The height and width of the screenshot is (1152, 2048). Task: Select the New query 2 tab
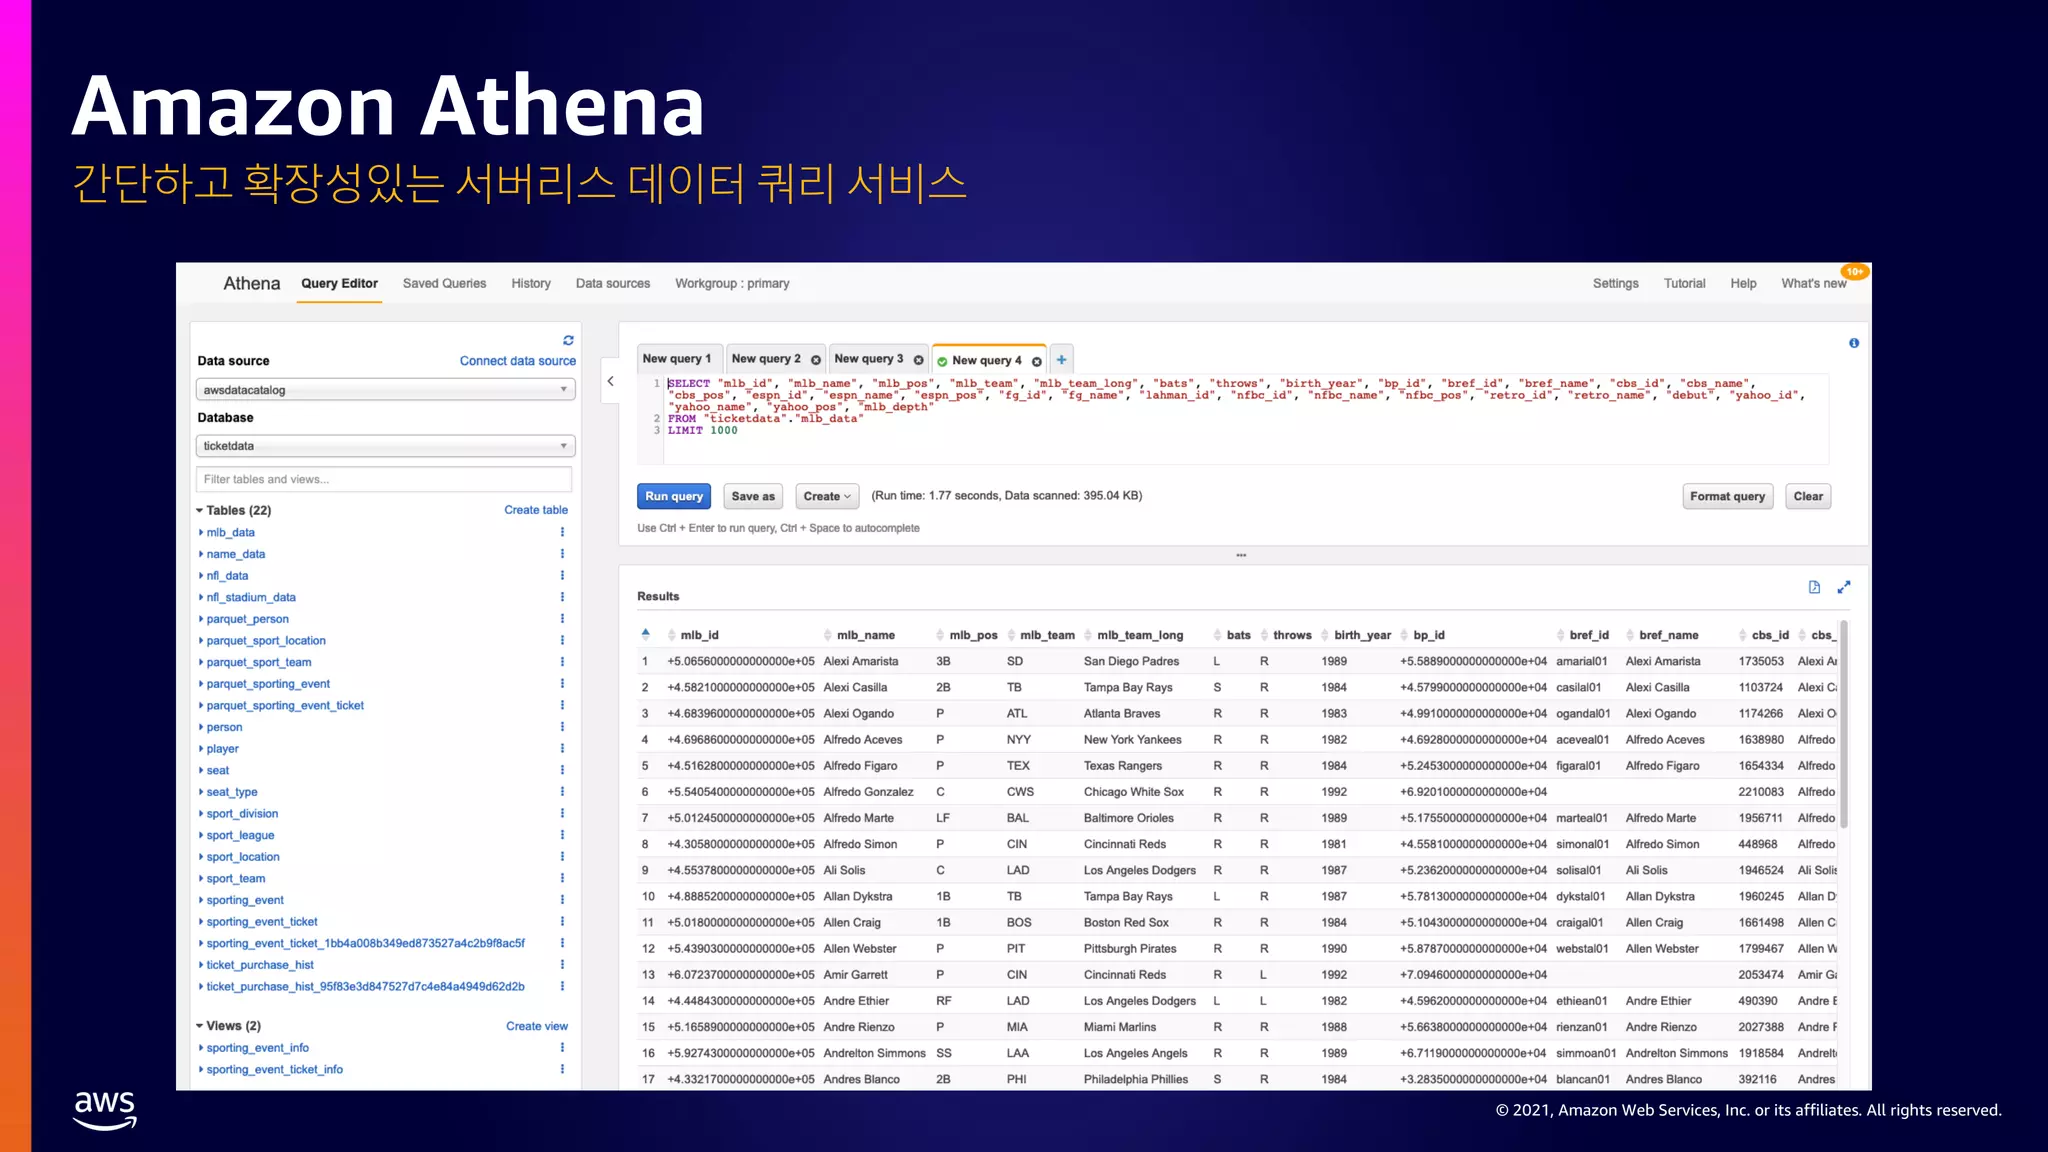point(765,359)
